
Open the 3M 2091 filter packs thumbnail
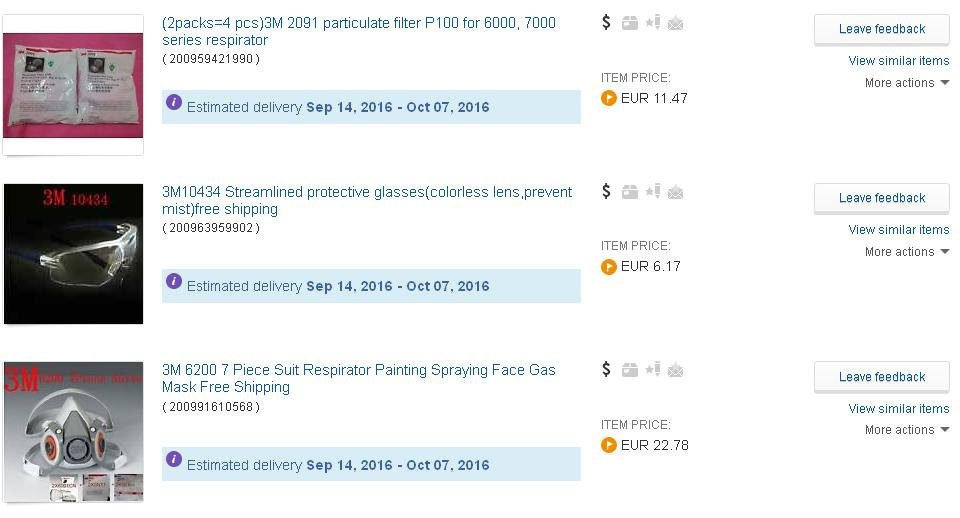73,85
